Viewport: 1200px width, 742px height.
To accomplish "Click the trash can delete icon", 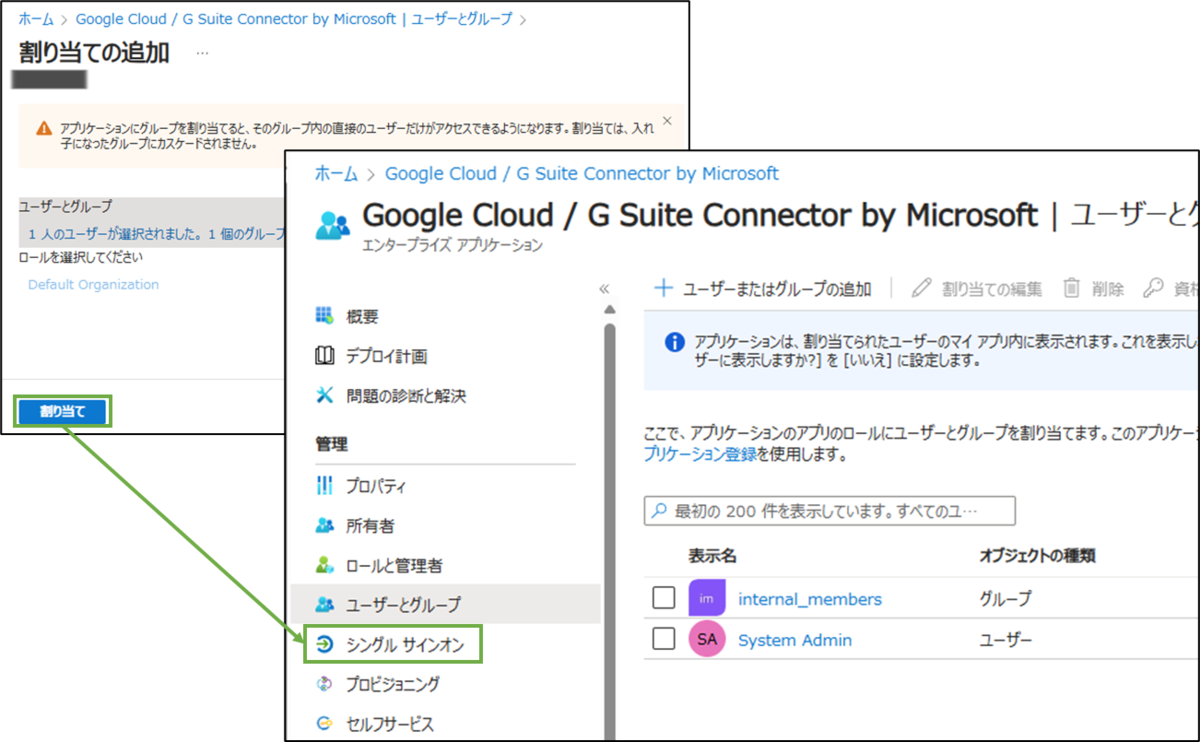I will (1071, 288).
